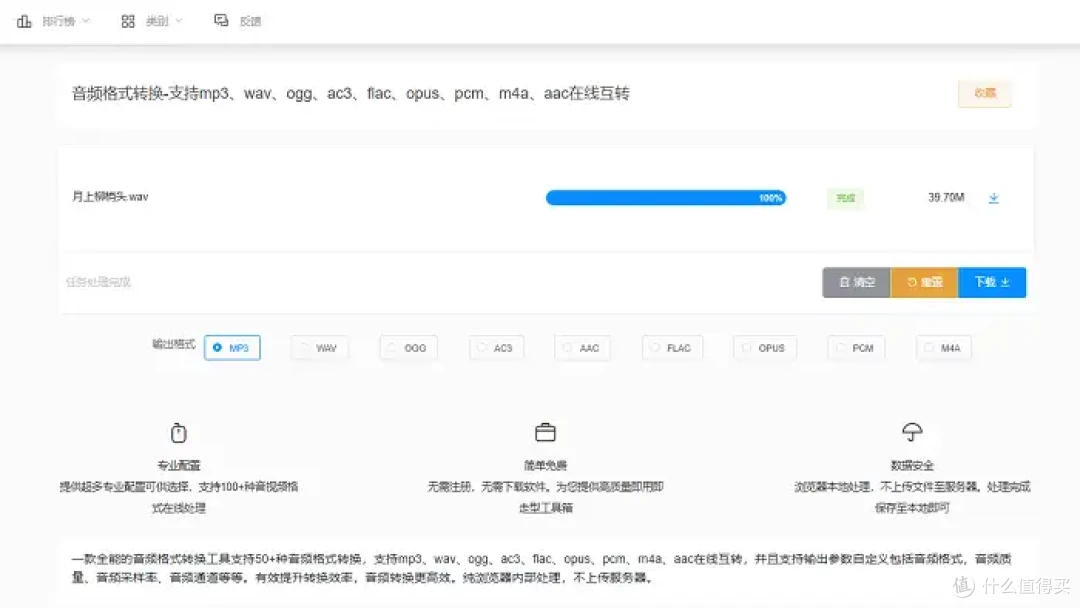Click the umbrella icon above 数据安全
Image resolution: width=1080 pixels, height=608 pixels.
click(911, 432)
